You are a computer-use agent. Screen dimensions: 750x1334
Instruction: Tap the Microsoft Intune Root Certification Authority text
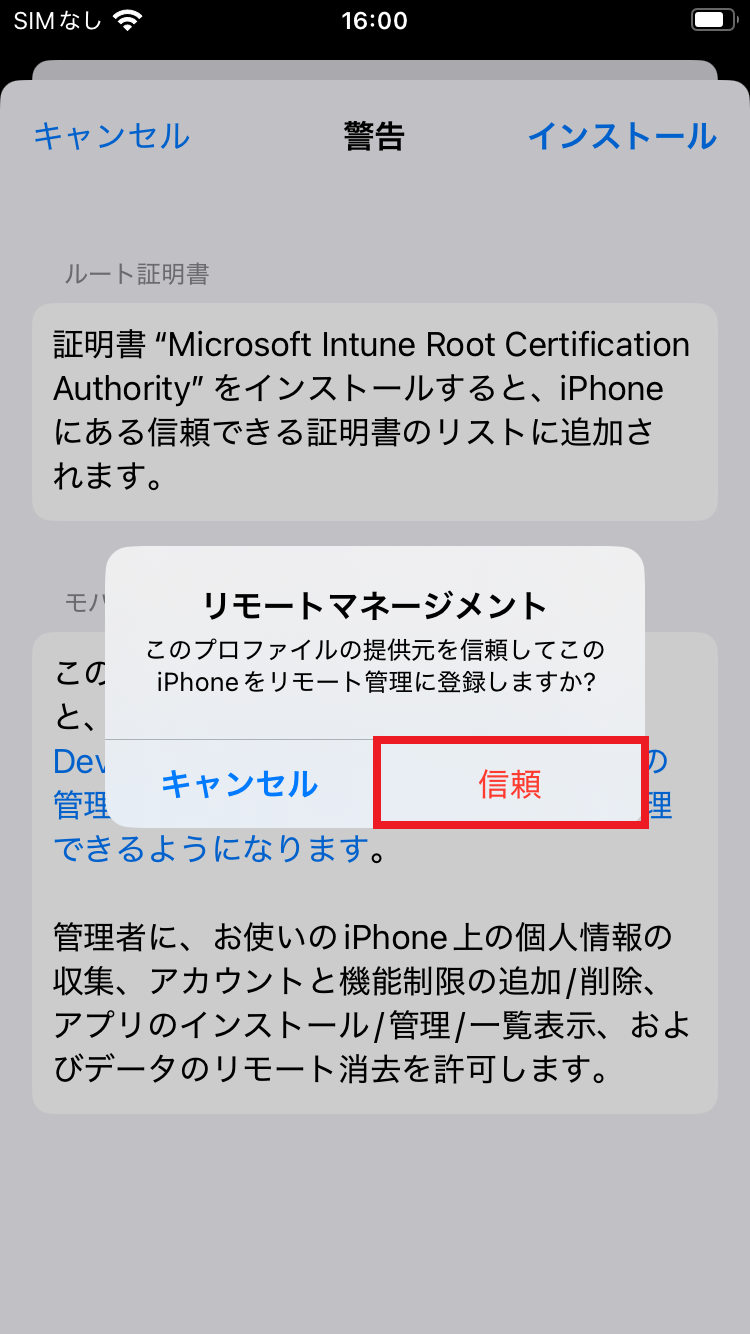373,366
